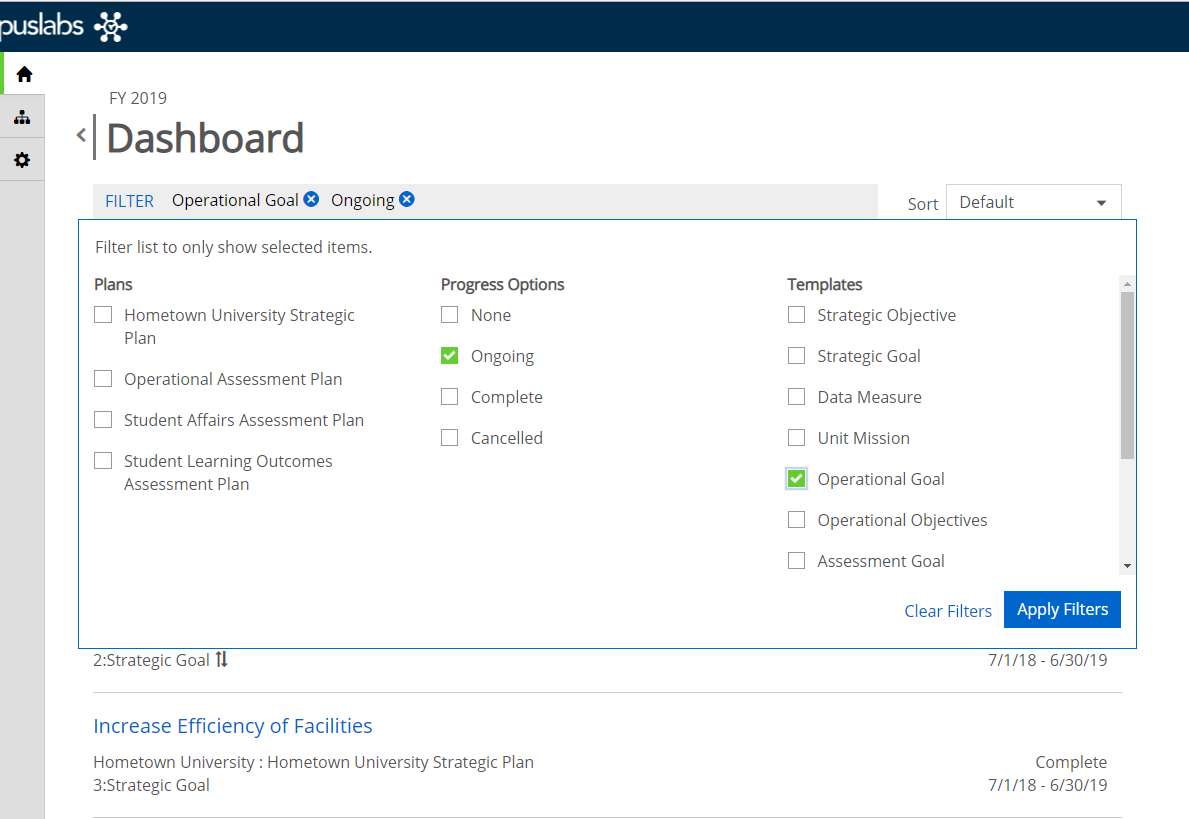Uncheck the Operational Goal template
Image resolution: width=1189 pixels, height=819 pixels.
pyautogui.click(x=796, y=479)
